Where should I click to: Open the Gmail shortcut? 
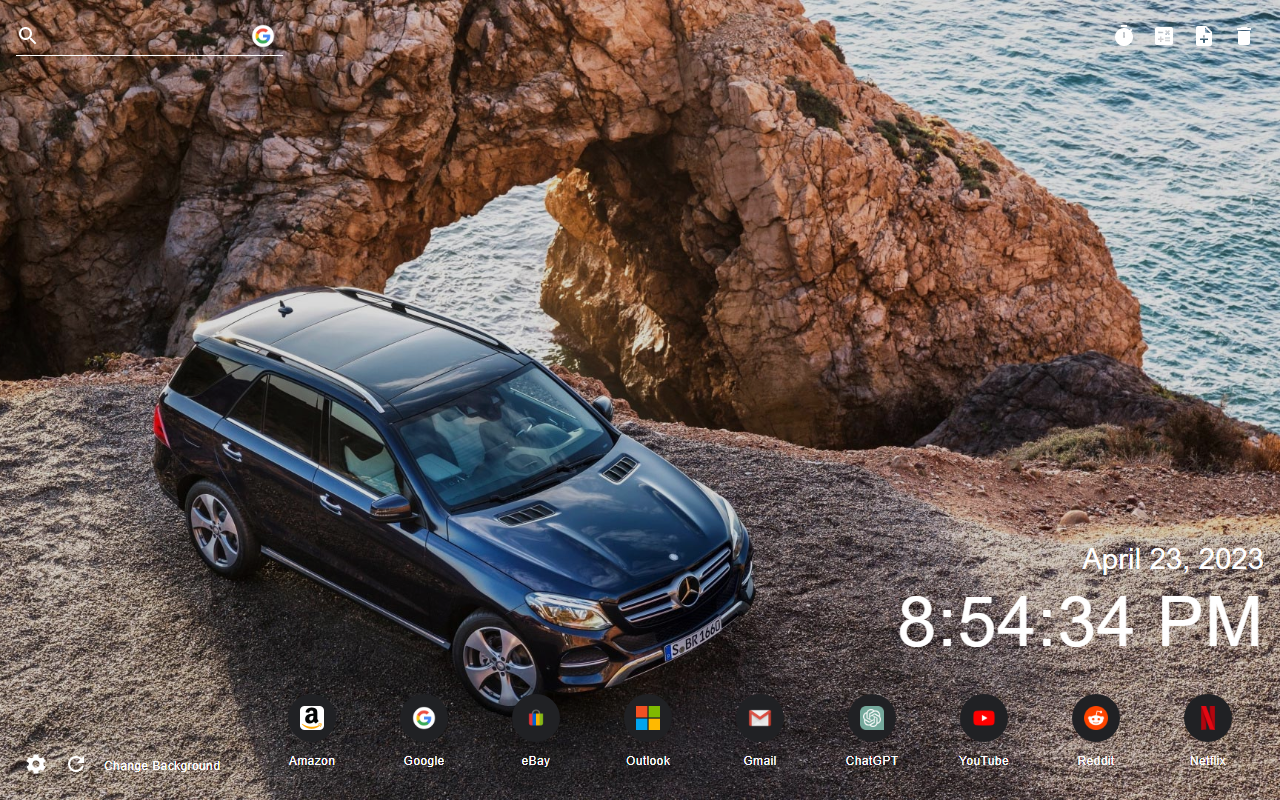[760, 717]
